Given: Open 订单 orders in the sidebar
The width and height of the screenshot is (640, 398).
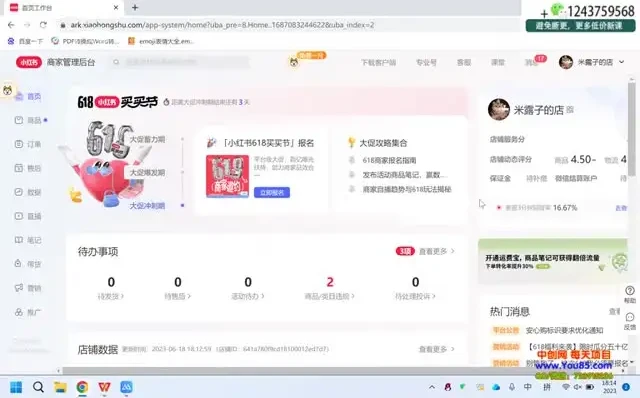Looking at the screenshot, I should pos(29,144).
